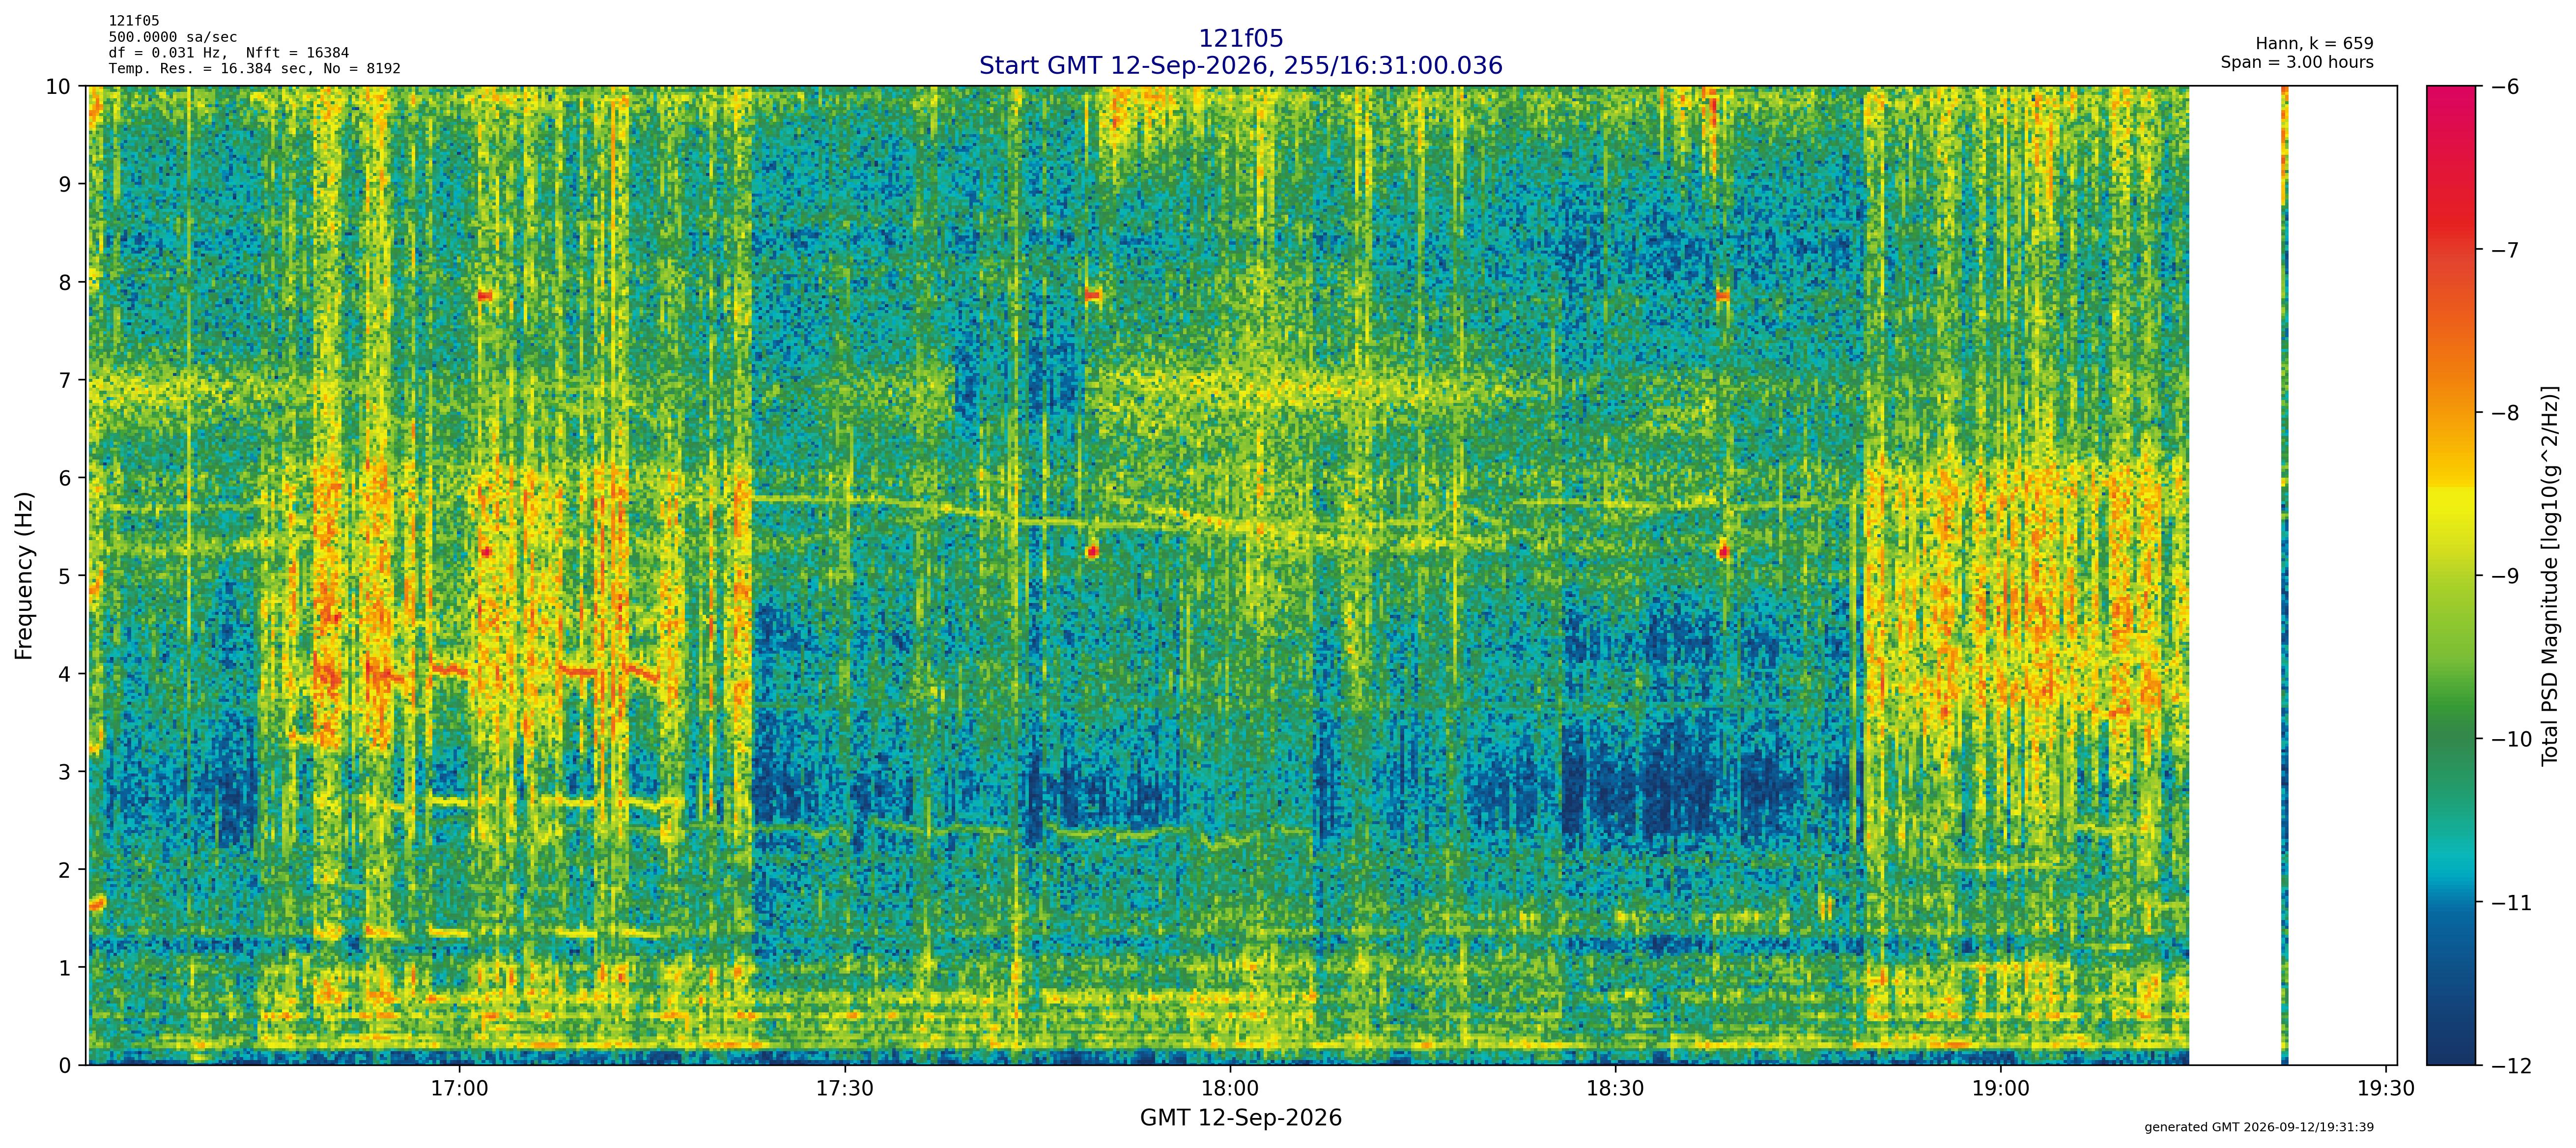Click the 18:30 time axis tick label
The image size is (2576, 1148).
(1615, 1088)
